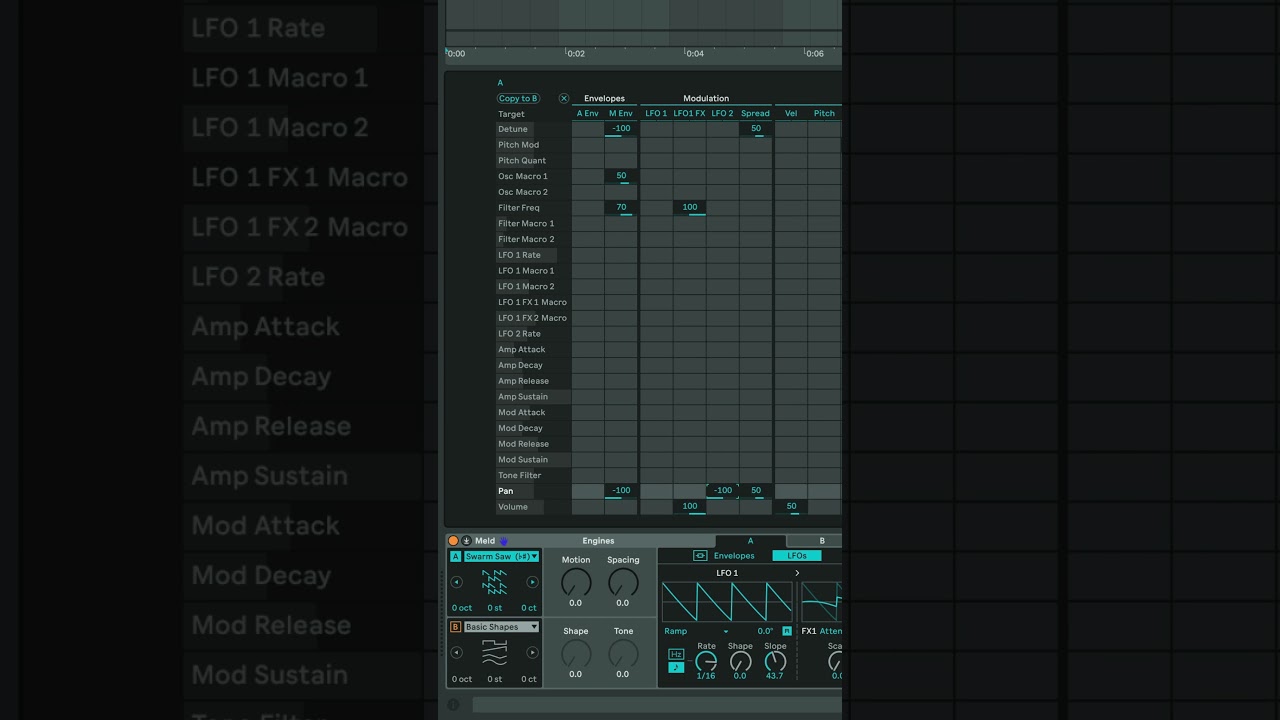
Task: Switch LFO rate mode to Hz
Action: (x=676, y=654)
